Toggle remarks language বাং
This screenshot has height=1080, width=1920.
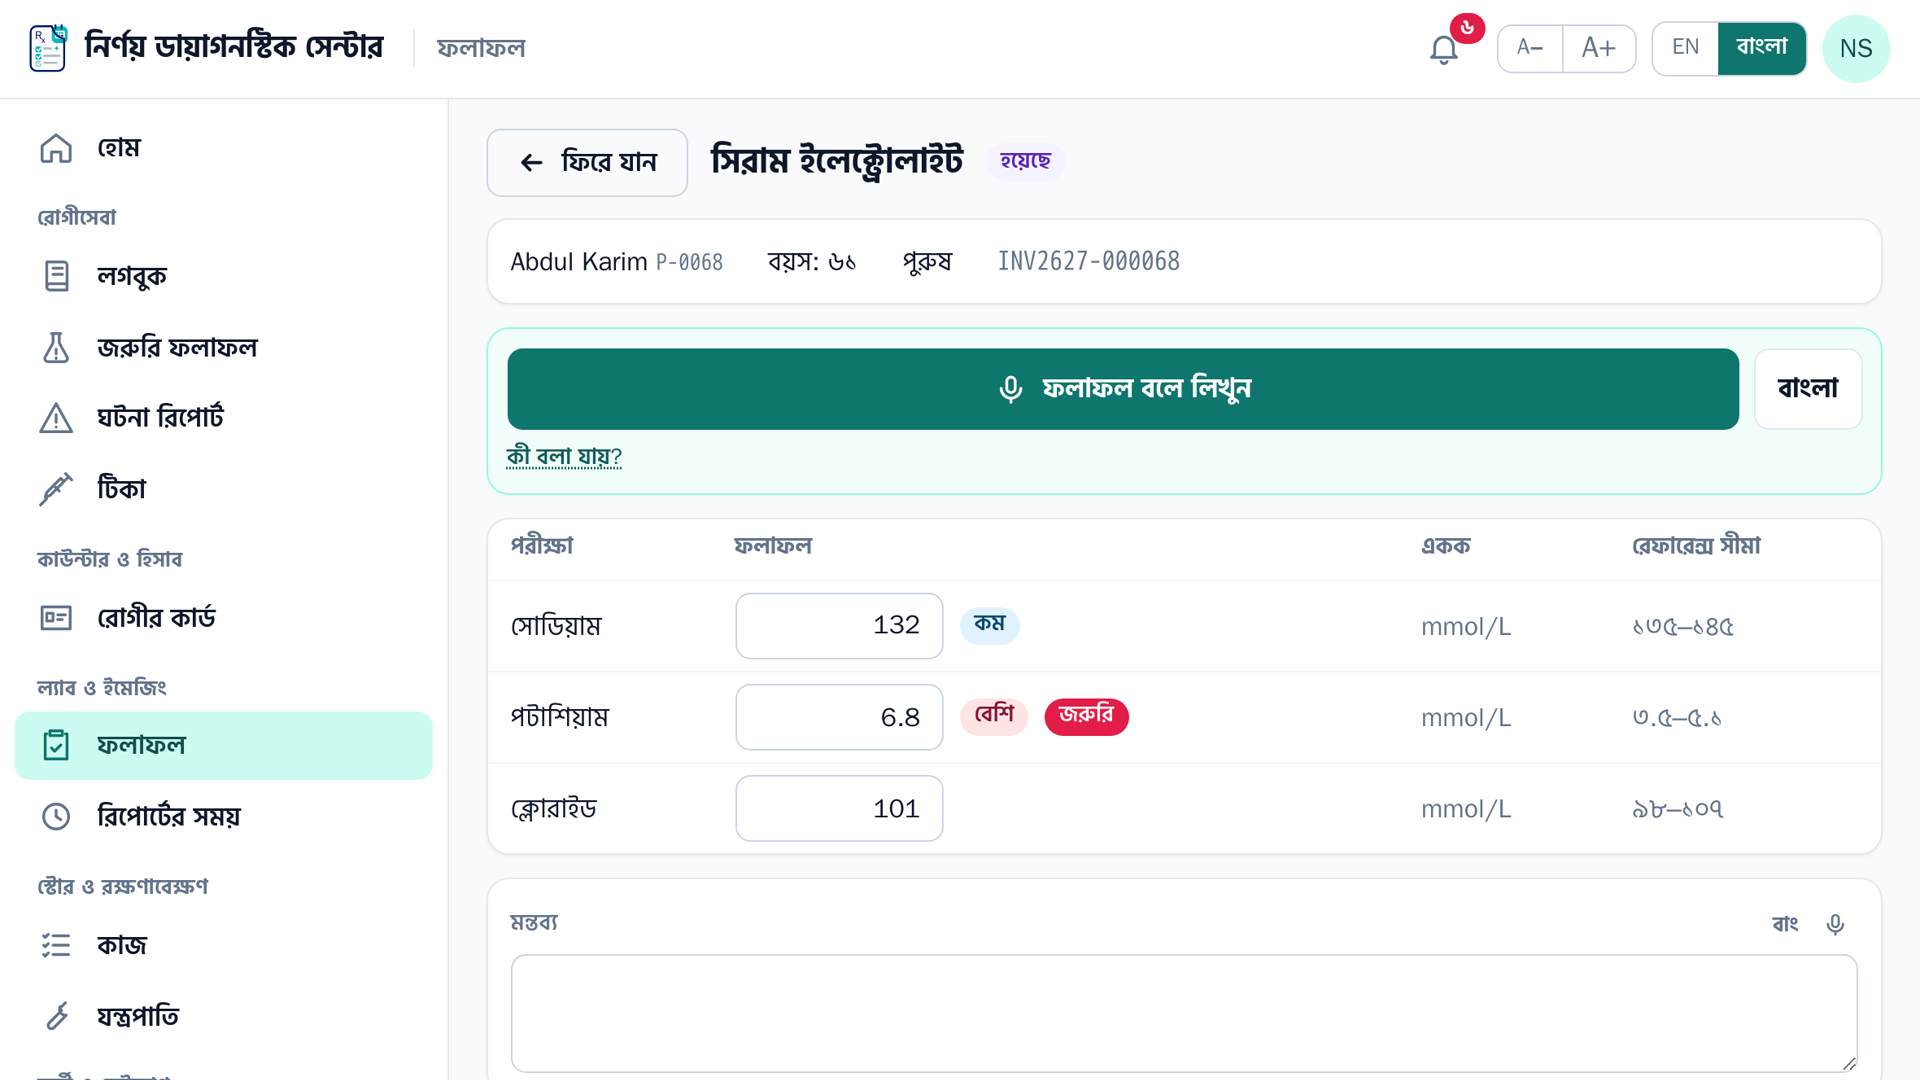(1785, 924)
